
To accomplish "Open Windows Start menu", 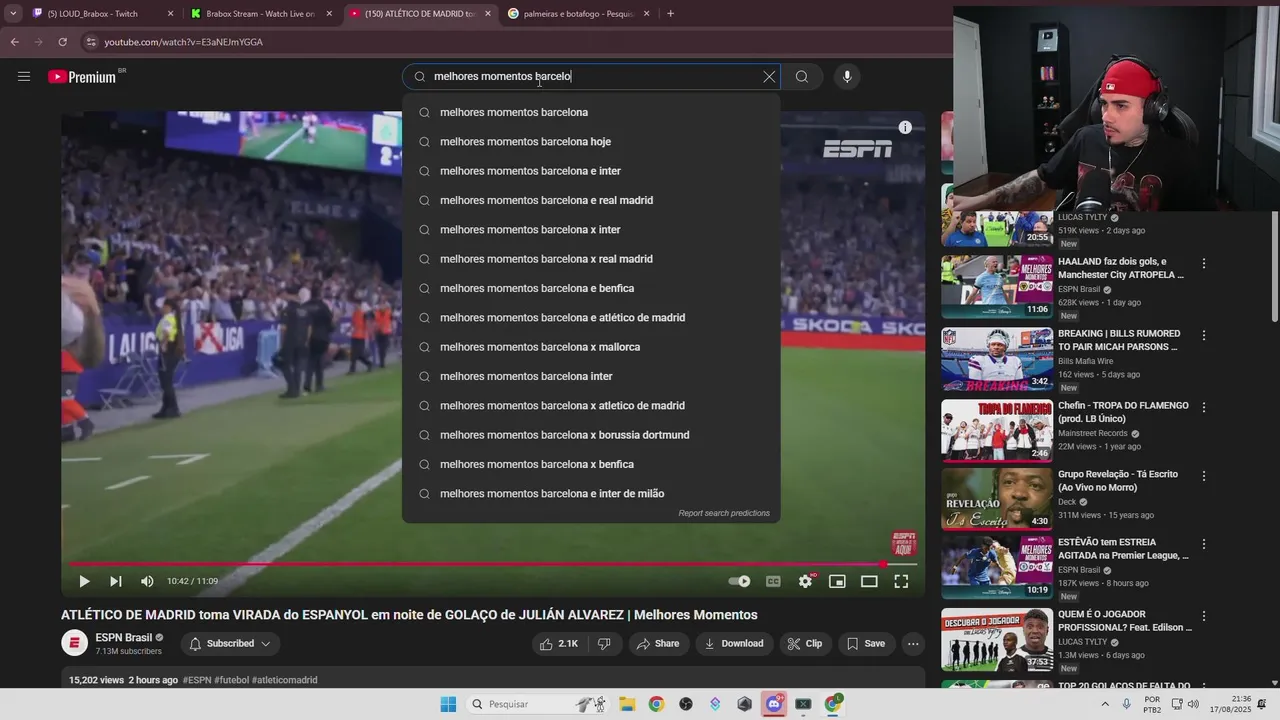I will pyautogui.click(x=448, y=704).
